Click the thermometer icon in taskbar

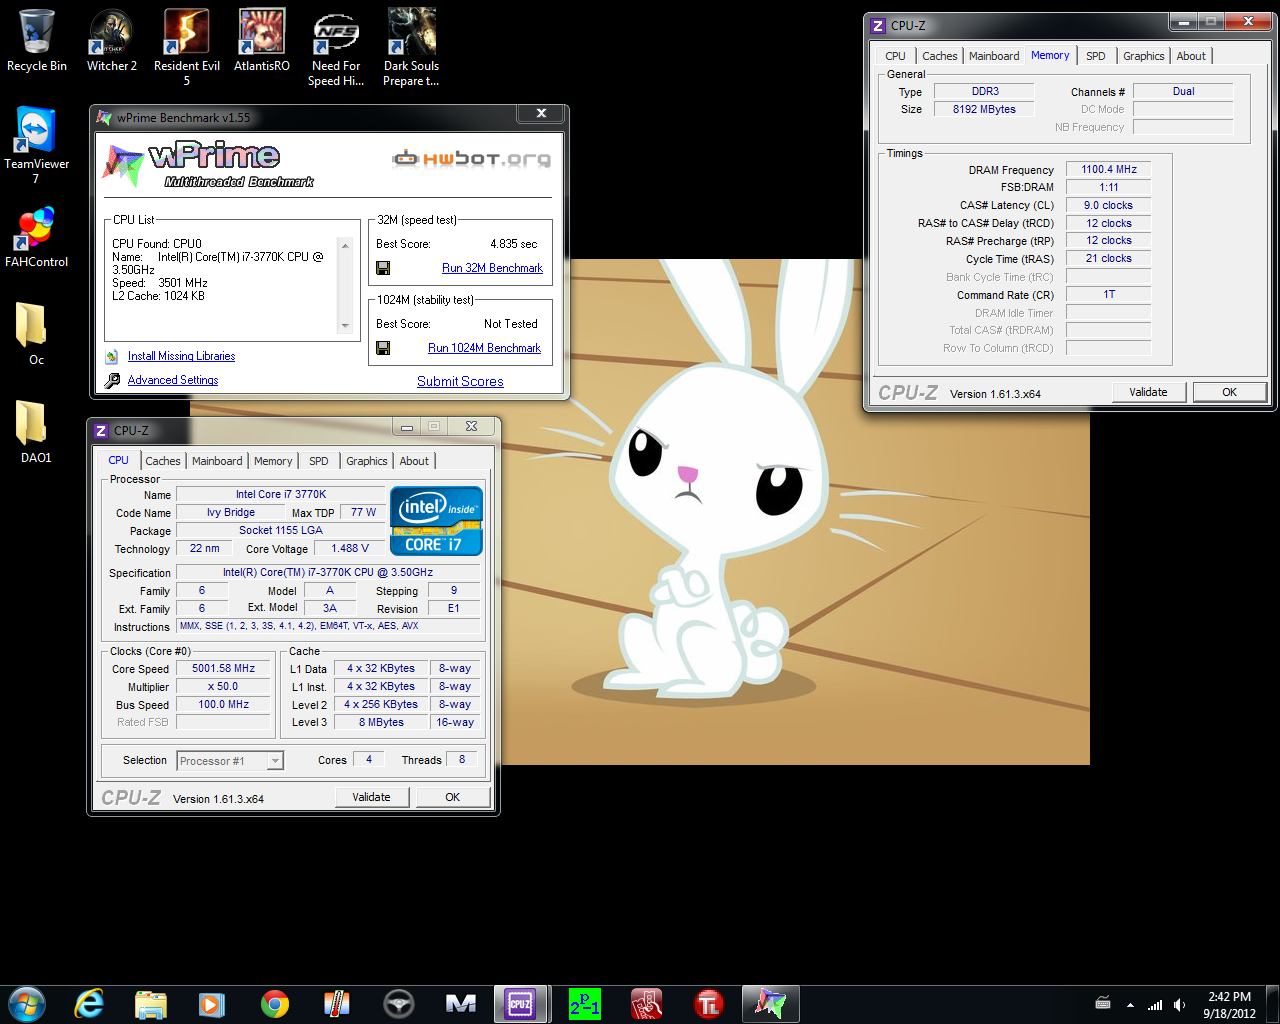[336, 1004]
